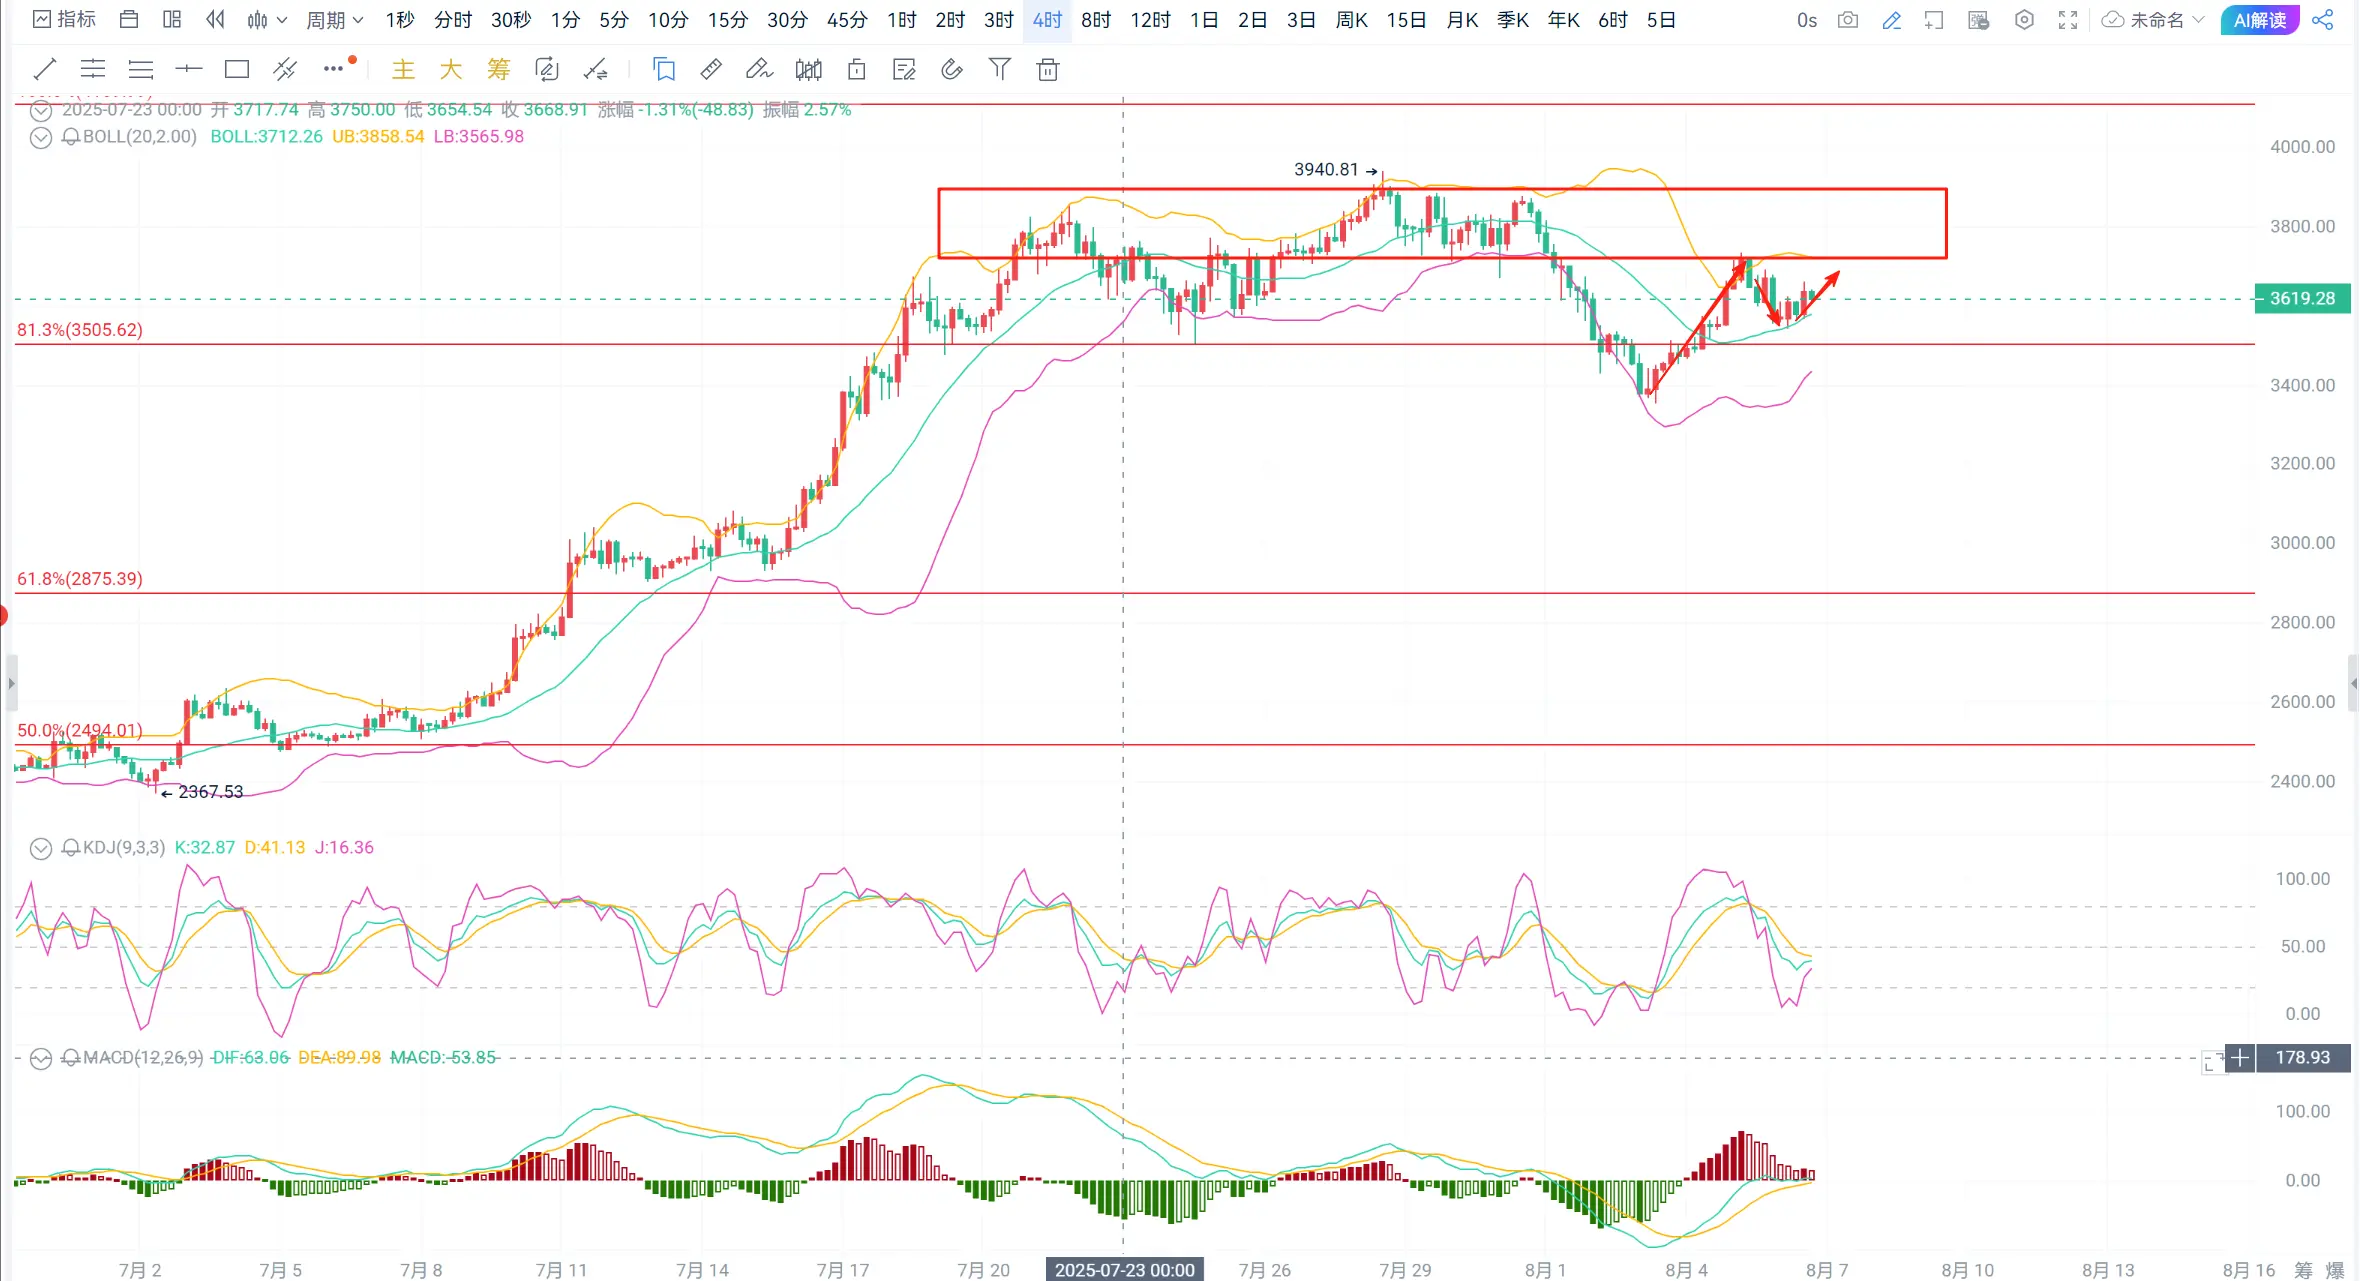Select the 年K timeframe
This screenshot has width=2360, height=1281.
click(x=1563, y=20)
